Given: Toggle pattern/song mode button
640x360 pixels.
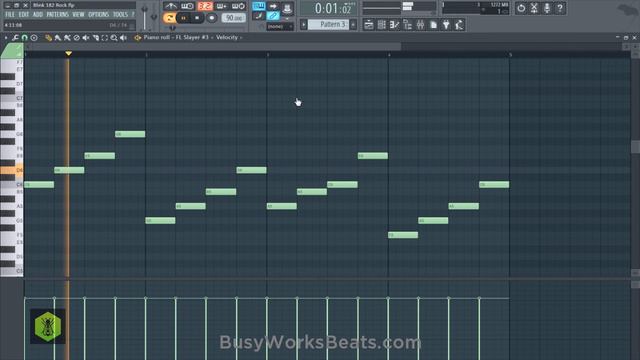Looking at the screenshot, I should click(x=169, y=18).
